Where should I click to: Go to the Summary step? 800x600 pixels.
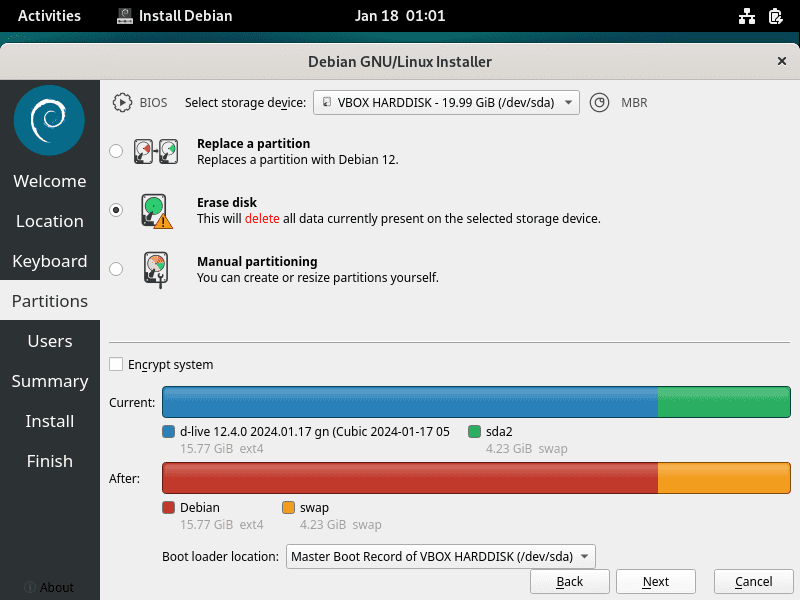[x=50, y=381]
